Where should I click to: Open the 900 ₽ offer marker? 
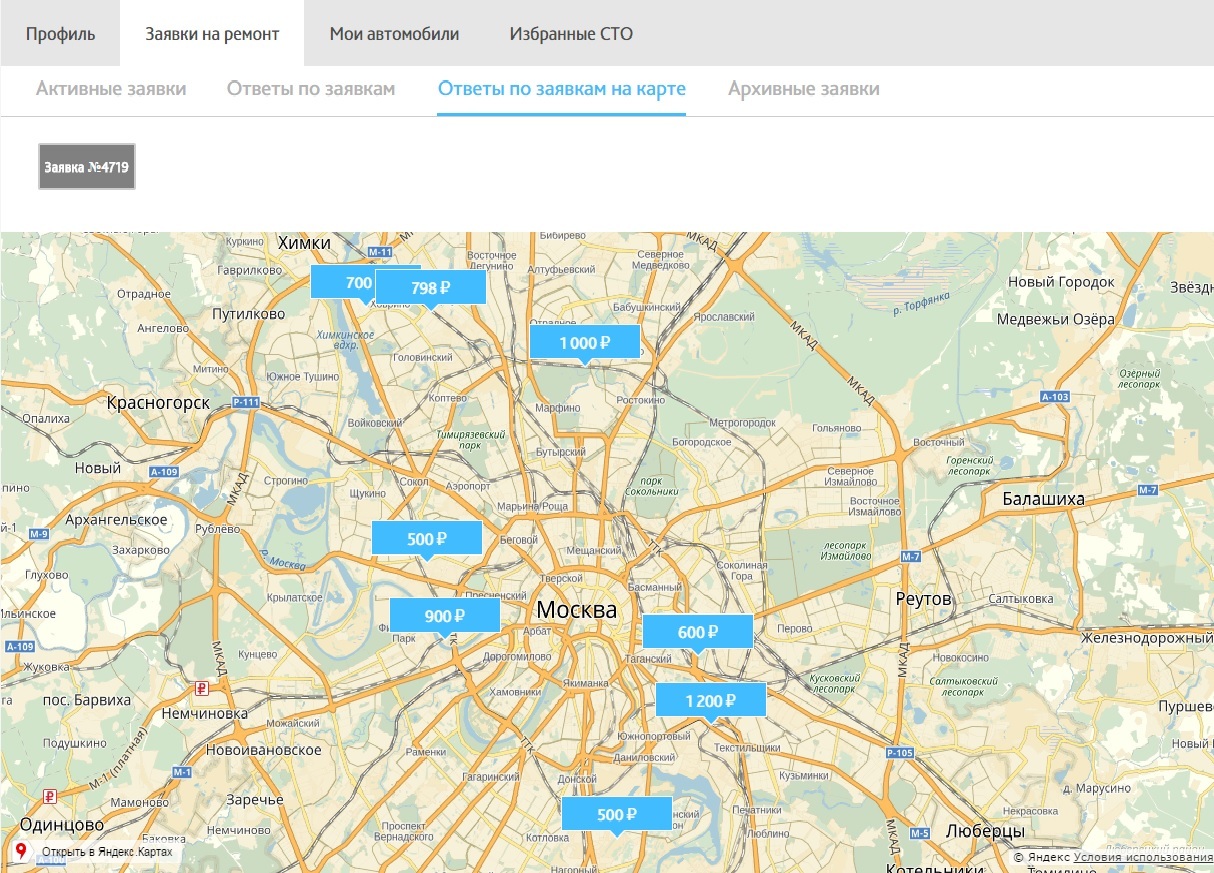(x=445, y=616)
